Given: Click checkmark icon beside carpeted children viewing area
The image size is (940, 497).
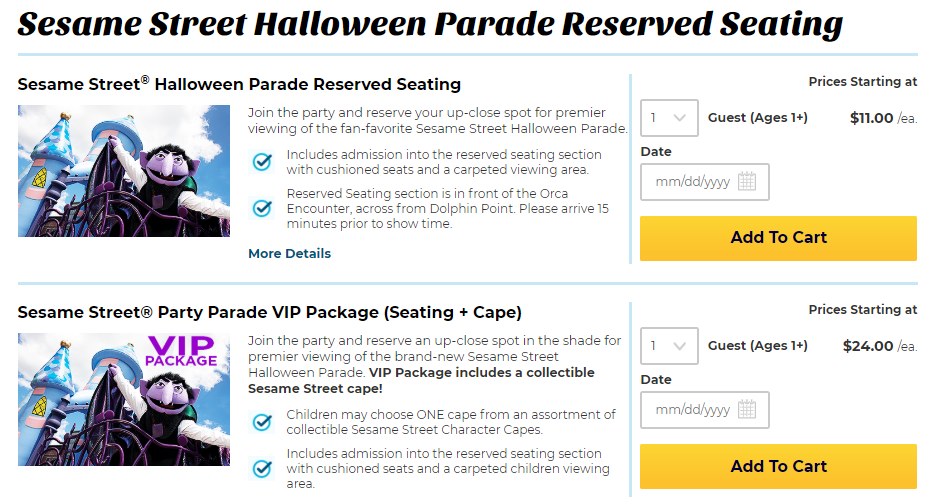Looking at the screenshot, I should (262, 468).
